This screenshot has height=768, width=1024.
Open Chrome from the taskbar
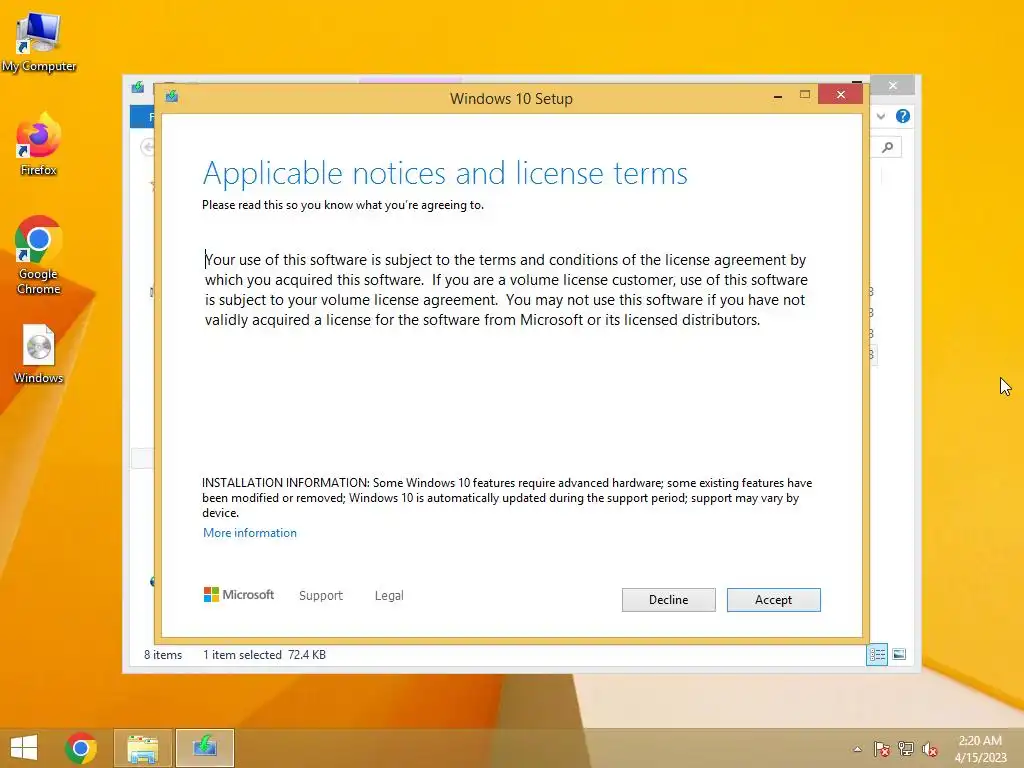[81, 748]
